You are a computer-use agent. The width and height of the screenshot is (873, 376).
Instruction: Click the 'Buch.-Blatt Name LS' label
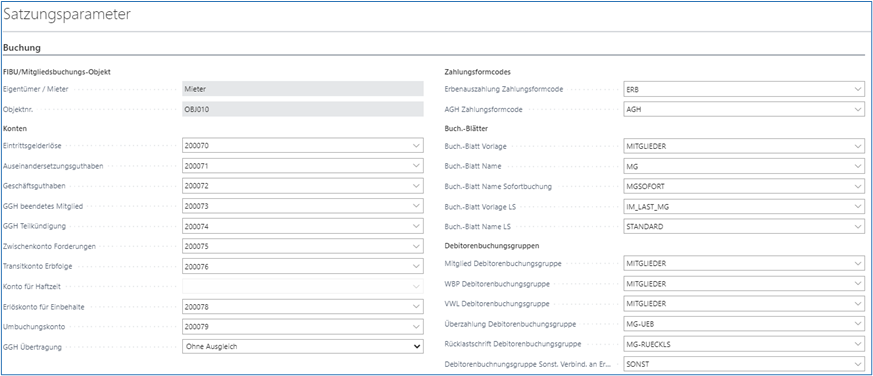478,227
